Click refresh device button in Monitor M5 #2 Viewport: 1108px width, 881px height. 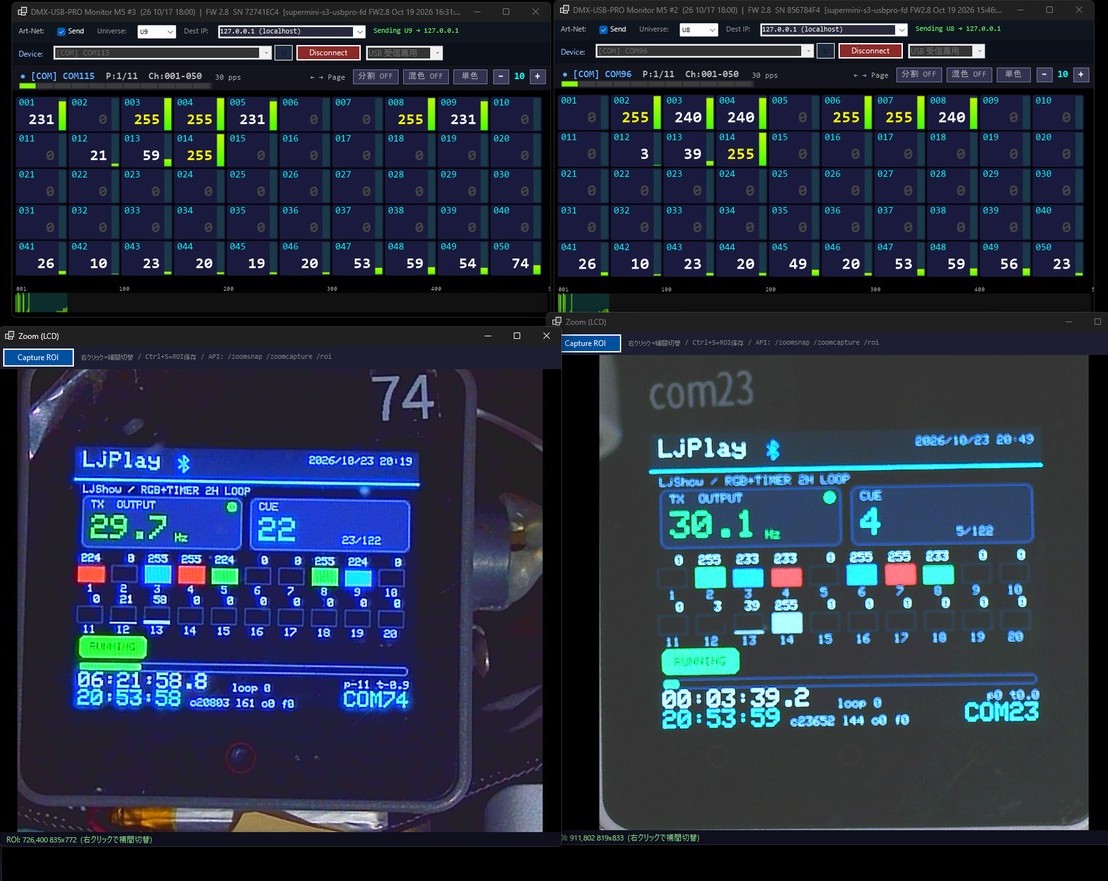(x=825, y=51)
